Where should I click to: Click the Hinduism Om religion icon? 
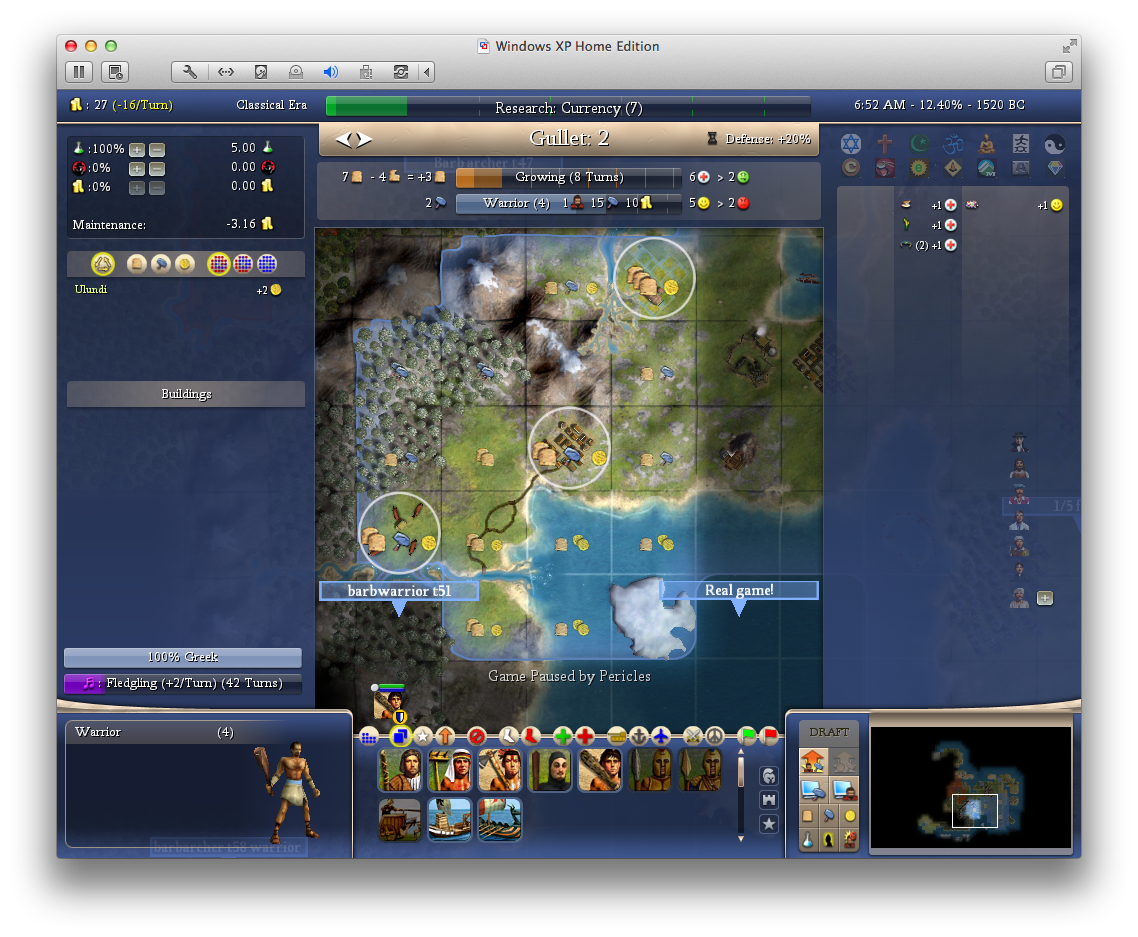pyautogui.click(x=953, y=144)
